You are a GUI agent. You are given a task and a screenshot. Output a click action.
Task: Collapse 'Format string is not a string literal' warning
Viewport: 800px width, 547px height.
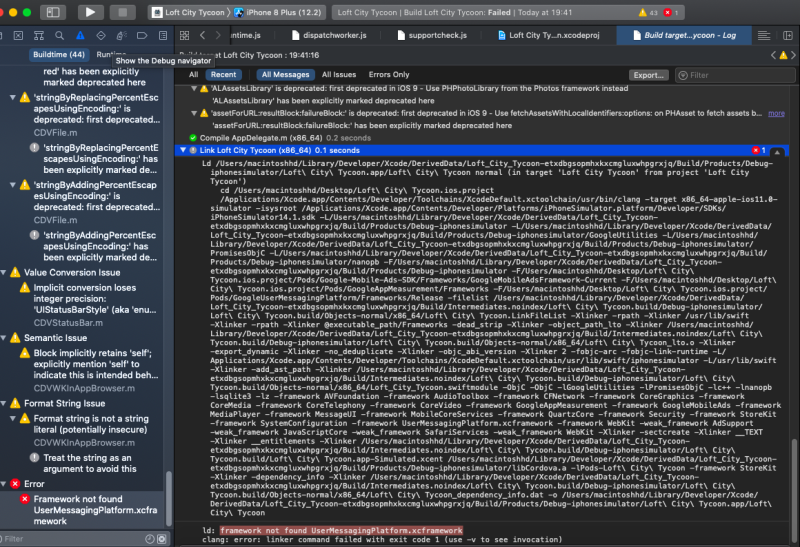click(x=12, y=418)
